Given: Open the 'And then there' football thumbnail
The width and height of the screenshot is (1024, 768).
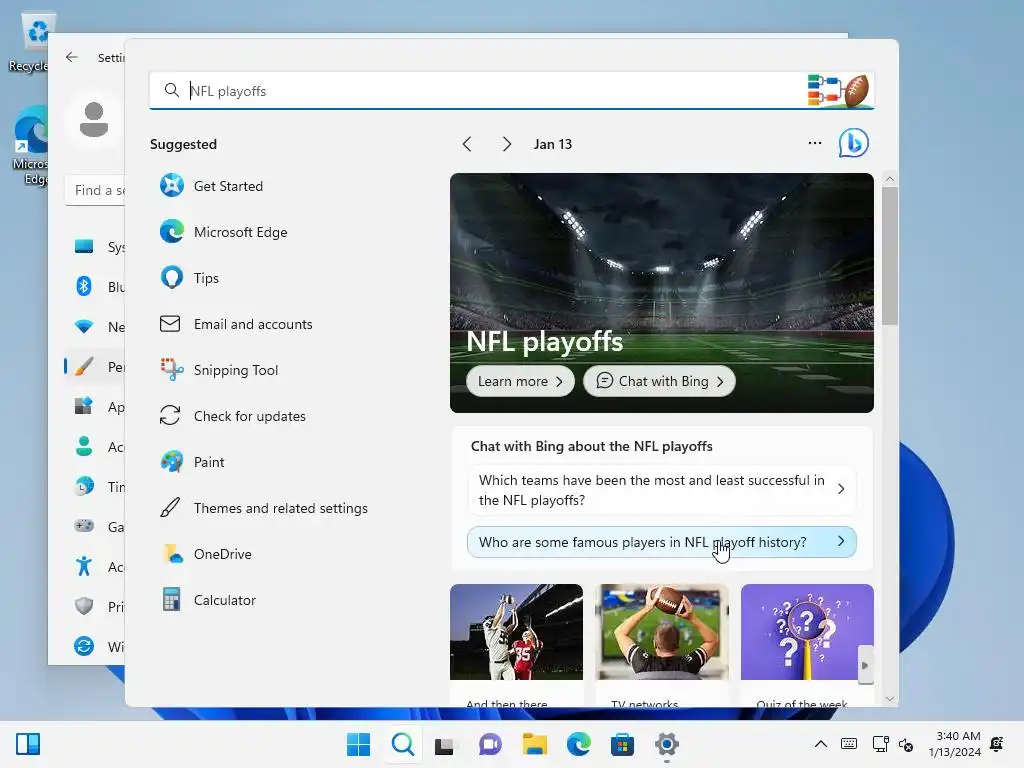Looking at the screenshot, I should (516, 645).
